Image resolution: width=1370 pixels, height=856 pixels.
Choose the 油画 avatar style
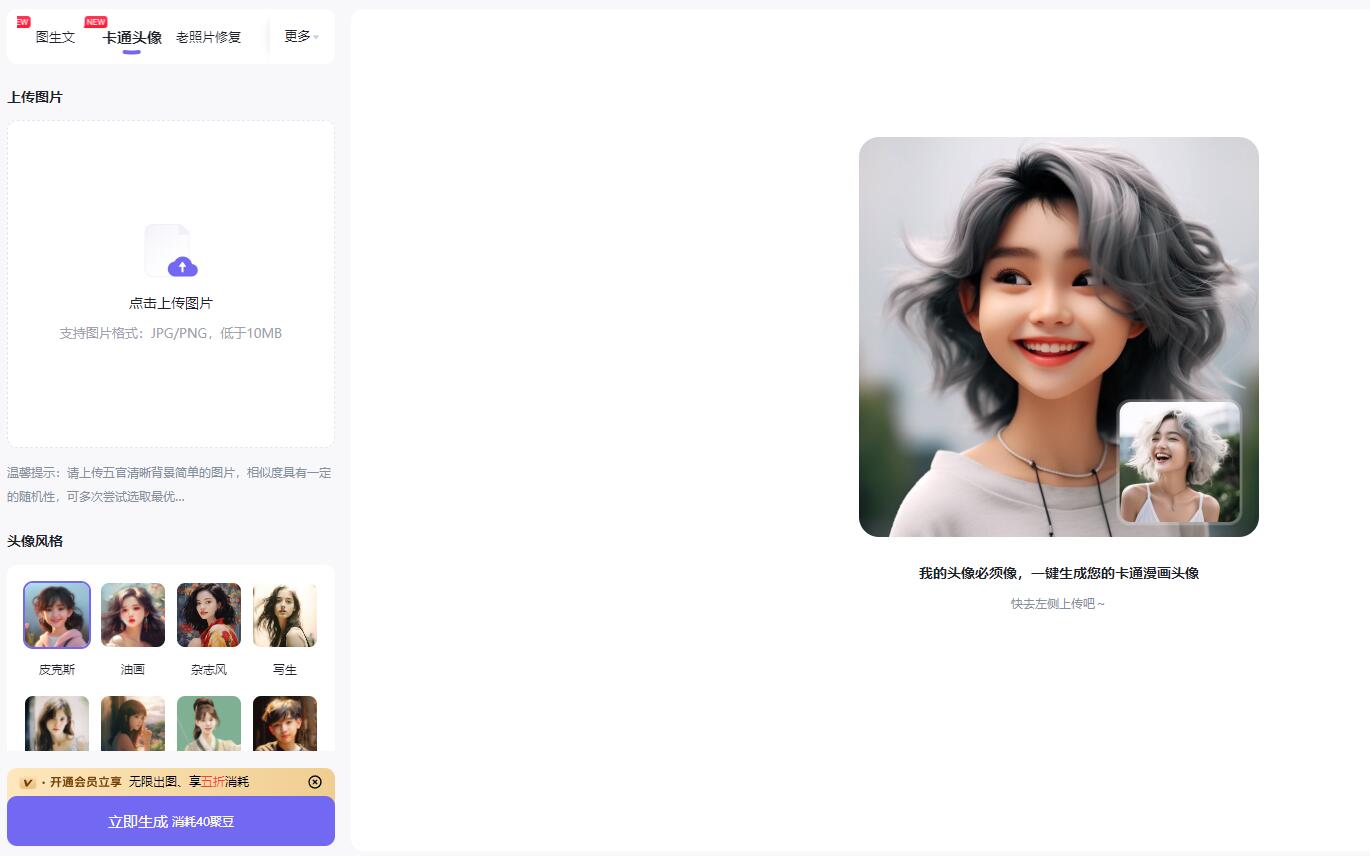pos(133,615)
